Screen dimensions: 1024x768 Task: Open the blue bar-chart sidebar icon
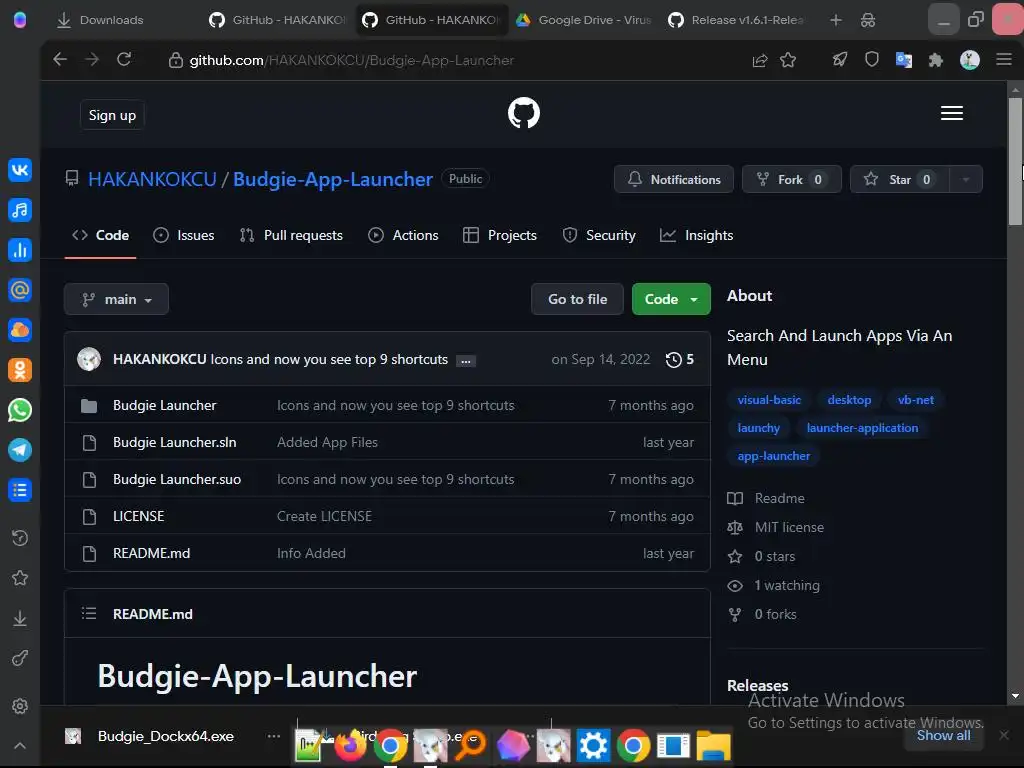pyautogui.click(x=20, y=249)
